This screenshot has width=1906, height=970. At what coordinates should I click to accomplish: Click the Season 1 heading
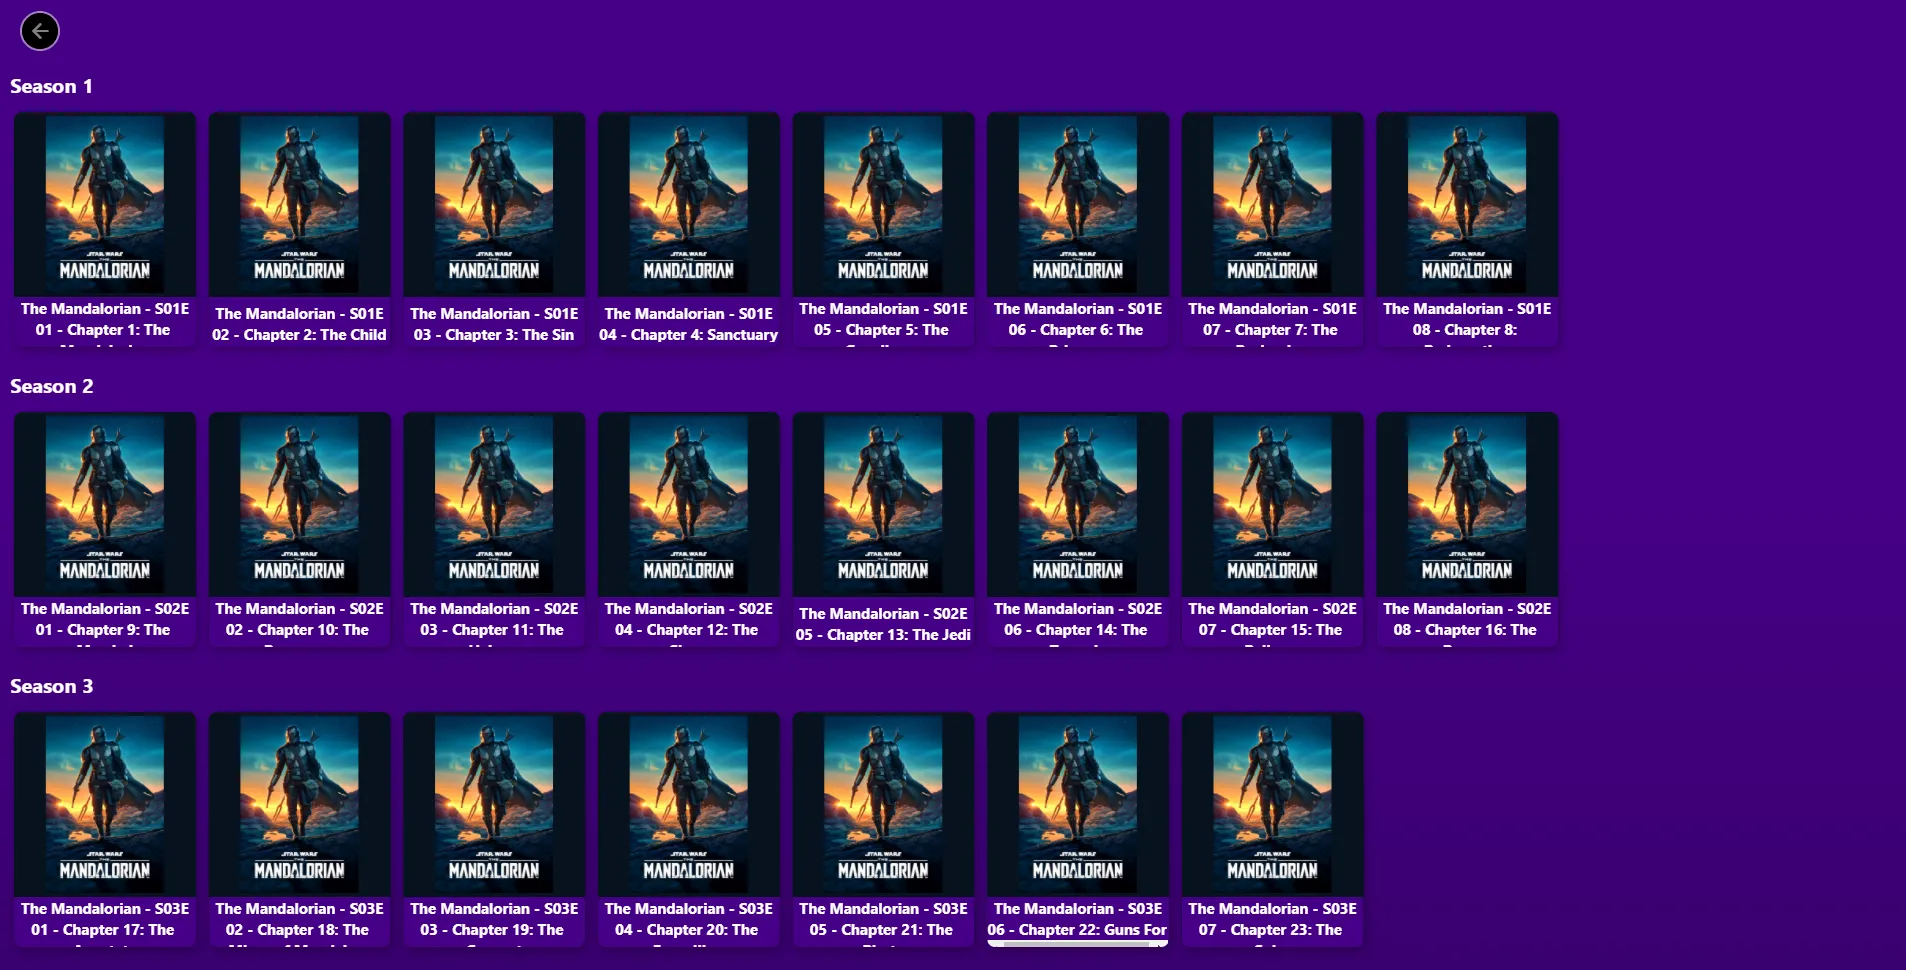[51, 86]
